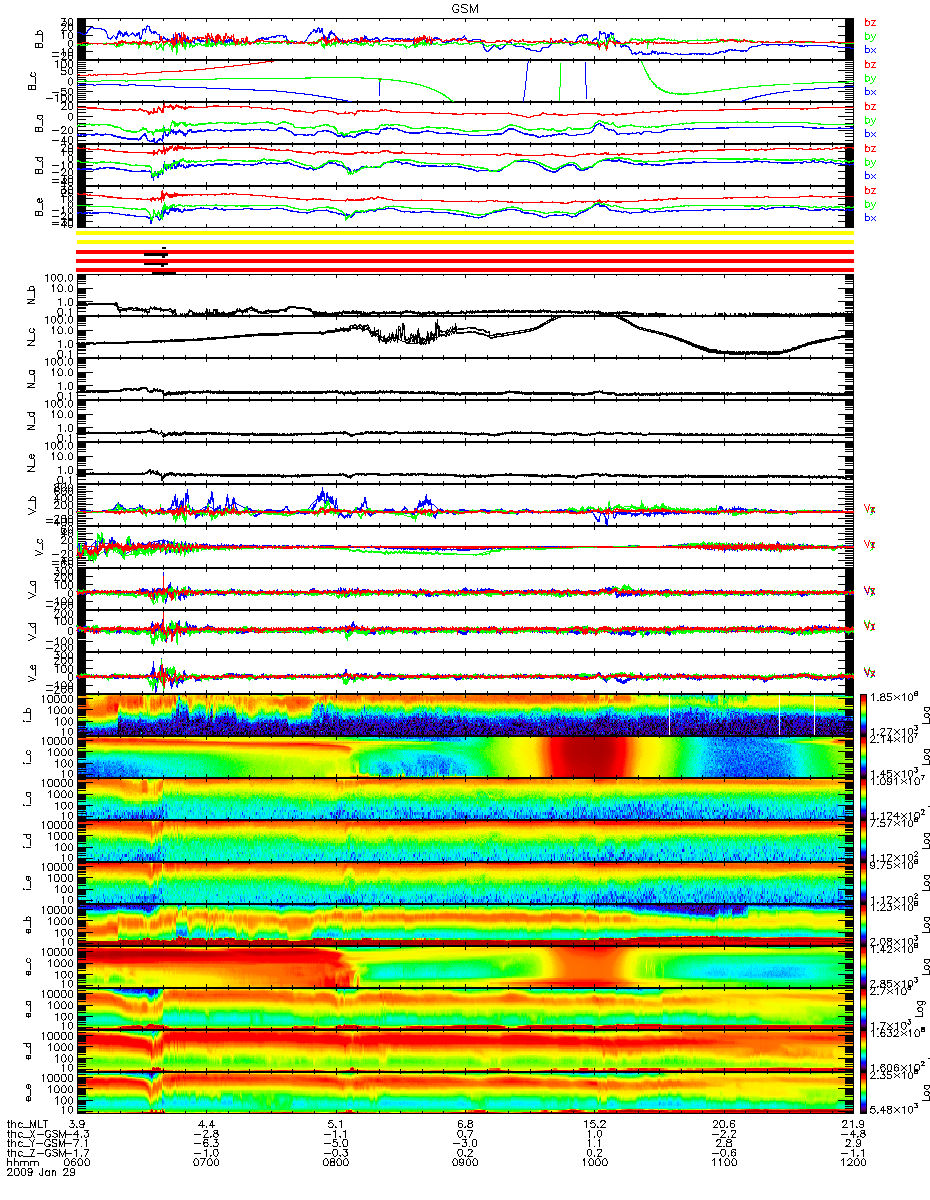Select the thc_Y-GSM row label
The image size is (930, 1200).
[38, 1145]
